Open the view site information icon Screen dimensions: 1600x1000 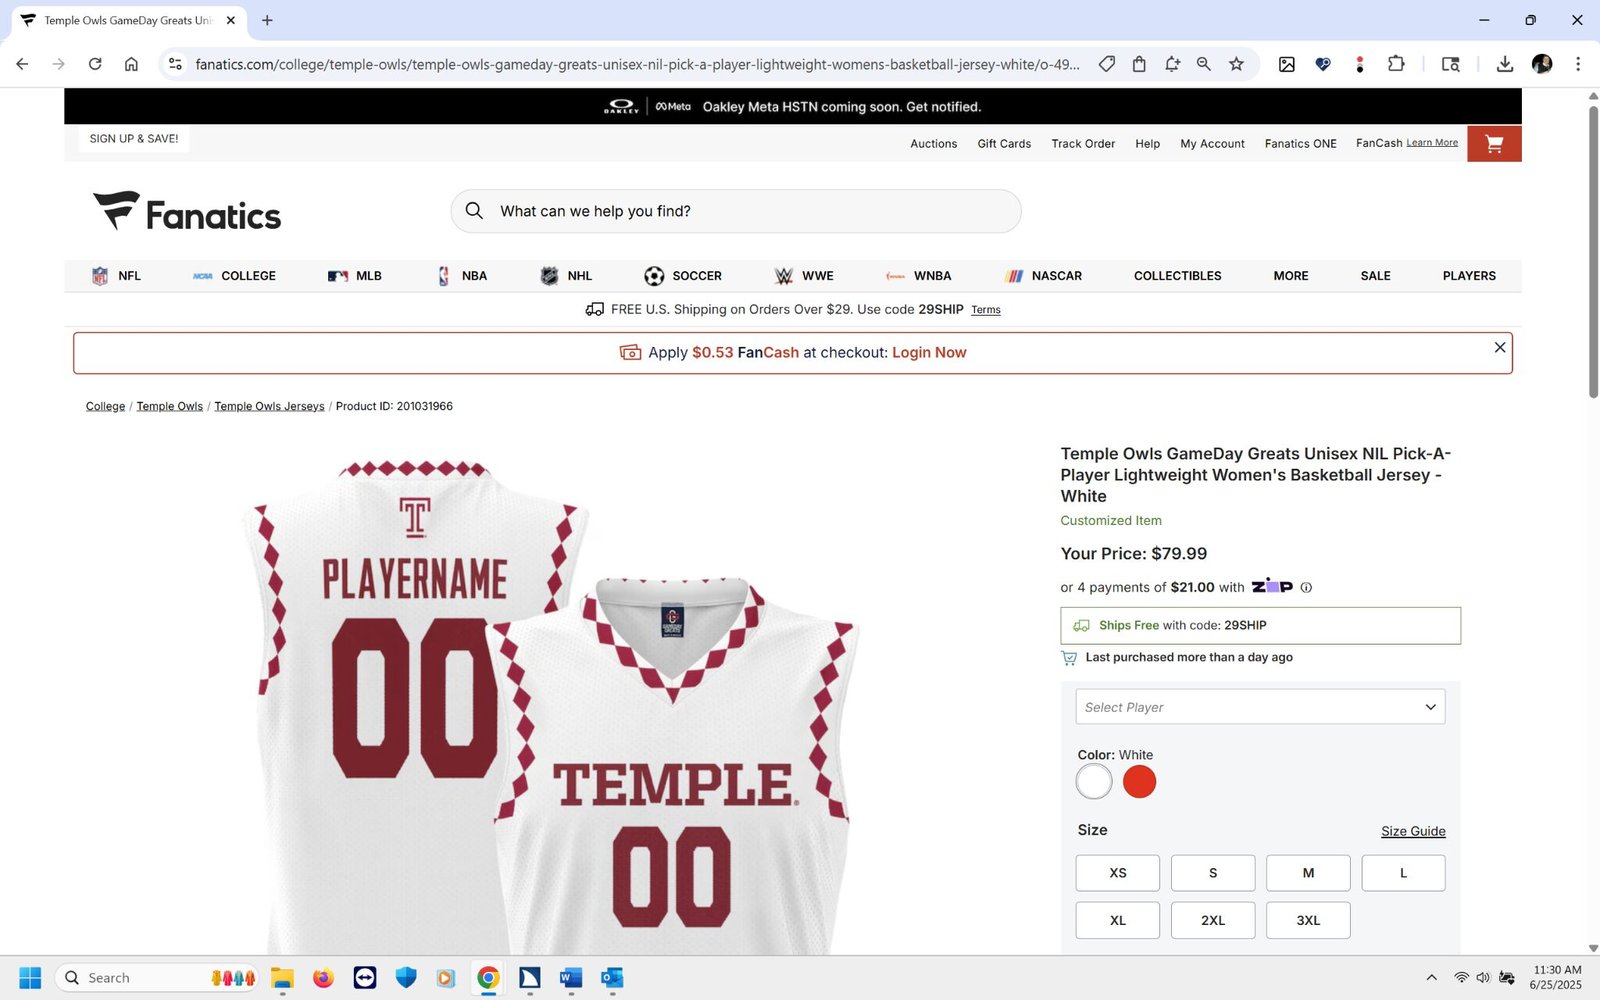(x=175, y=64)
